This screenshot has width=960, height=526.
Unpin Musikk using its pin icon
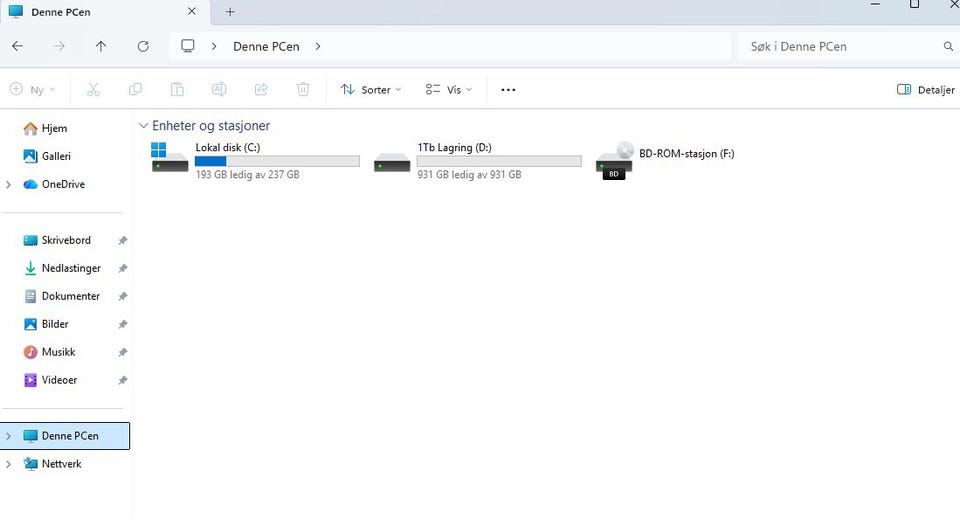click(122, 352)
